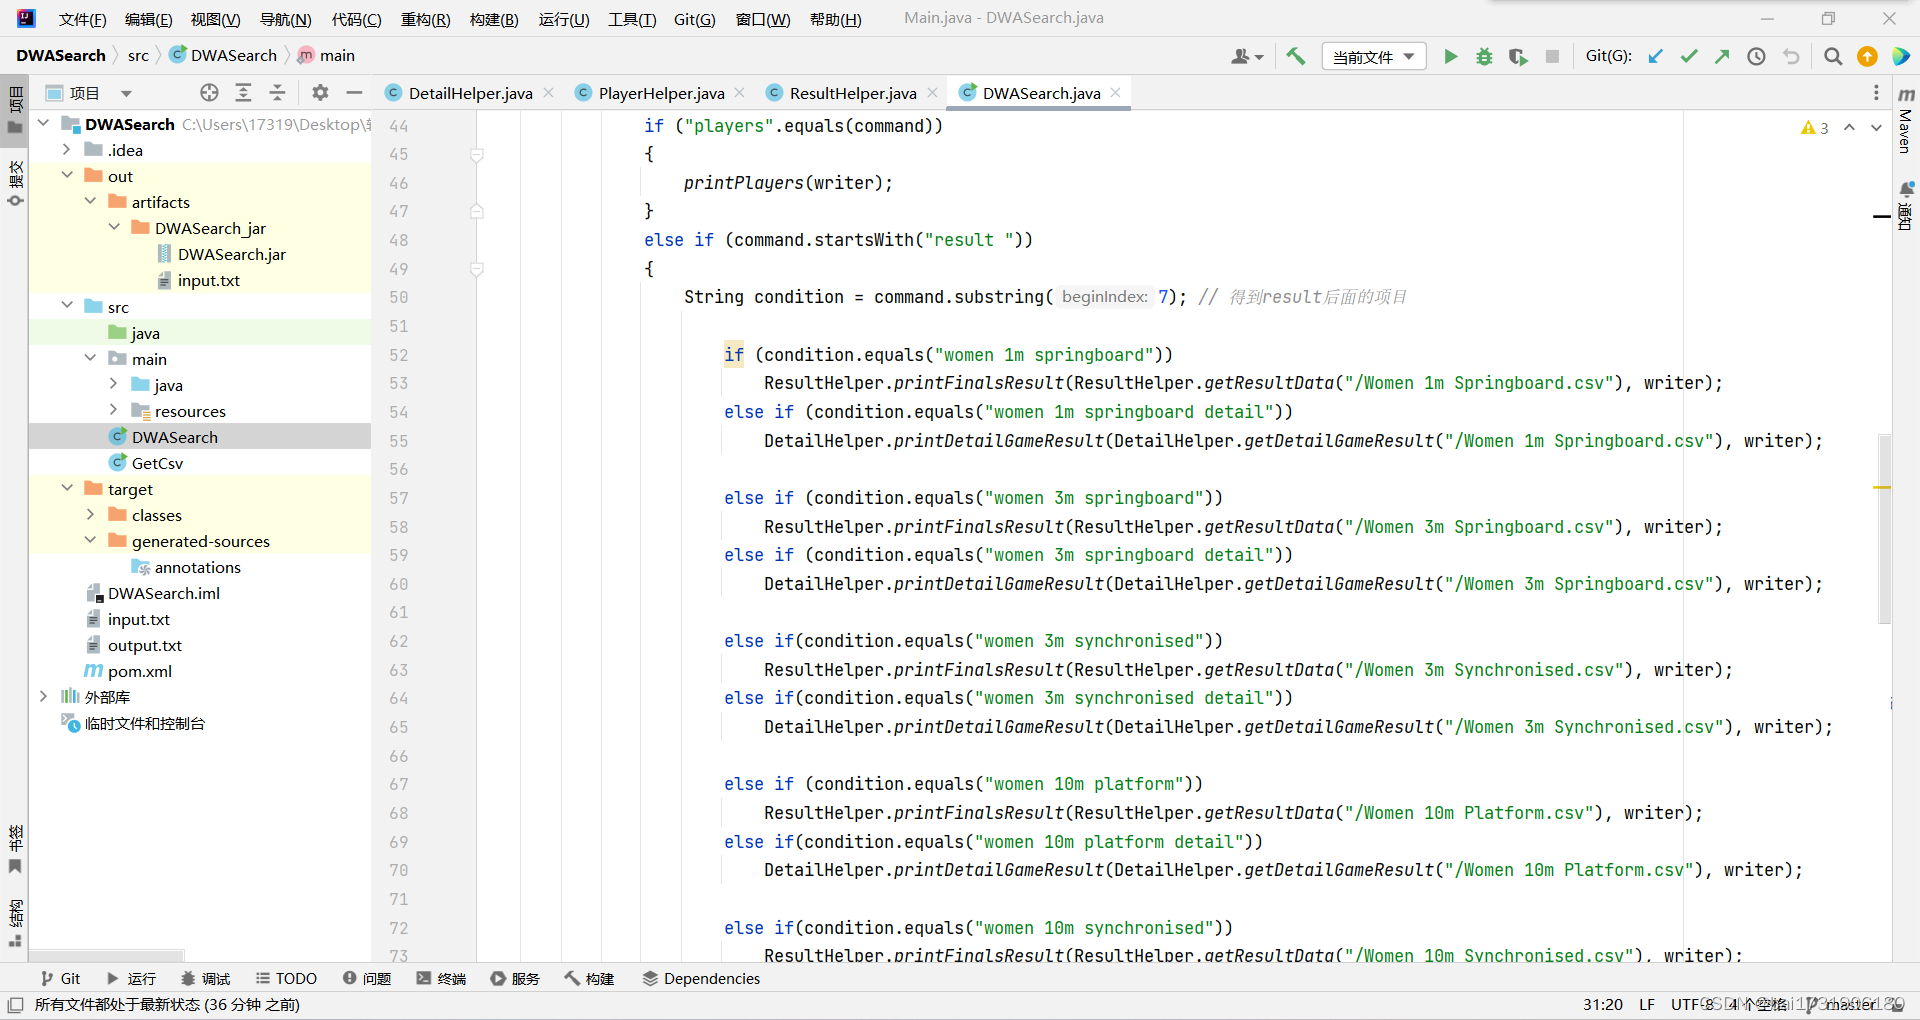
Task: Select pom.xml in project tree
Action: tap(139, 671)
